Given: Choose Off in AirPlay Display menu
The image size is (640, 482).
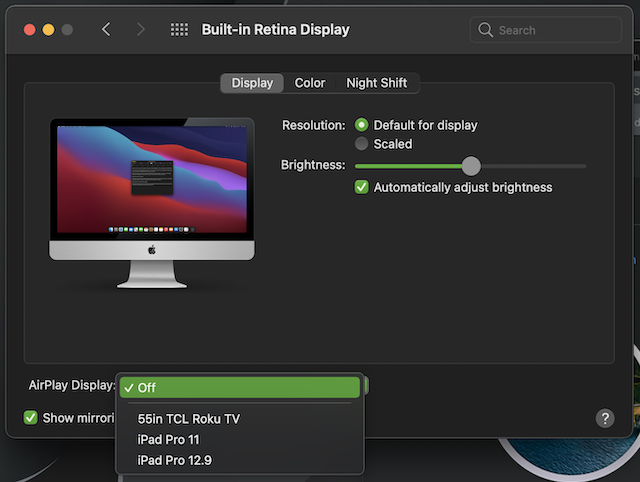Looking at the screenshot, I should (x=240, y=387).
